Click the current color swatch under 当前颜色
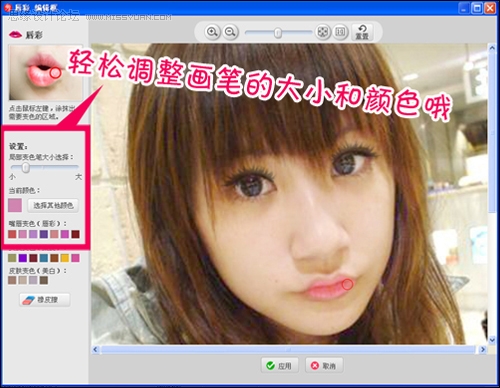This screenshot has height=388, width=500. point(15,205)
